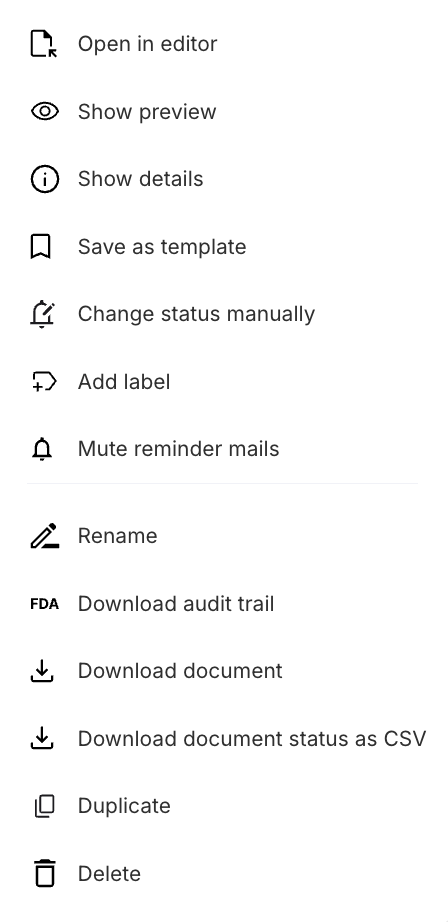Click the FDA audit trail icon

(x=44, y=604)
